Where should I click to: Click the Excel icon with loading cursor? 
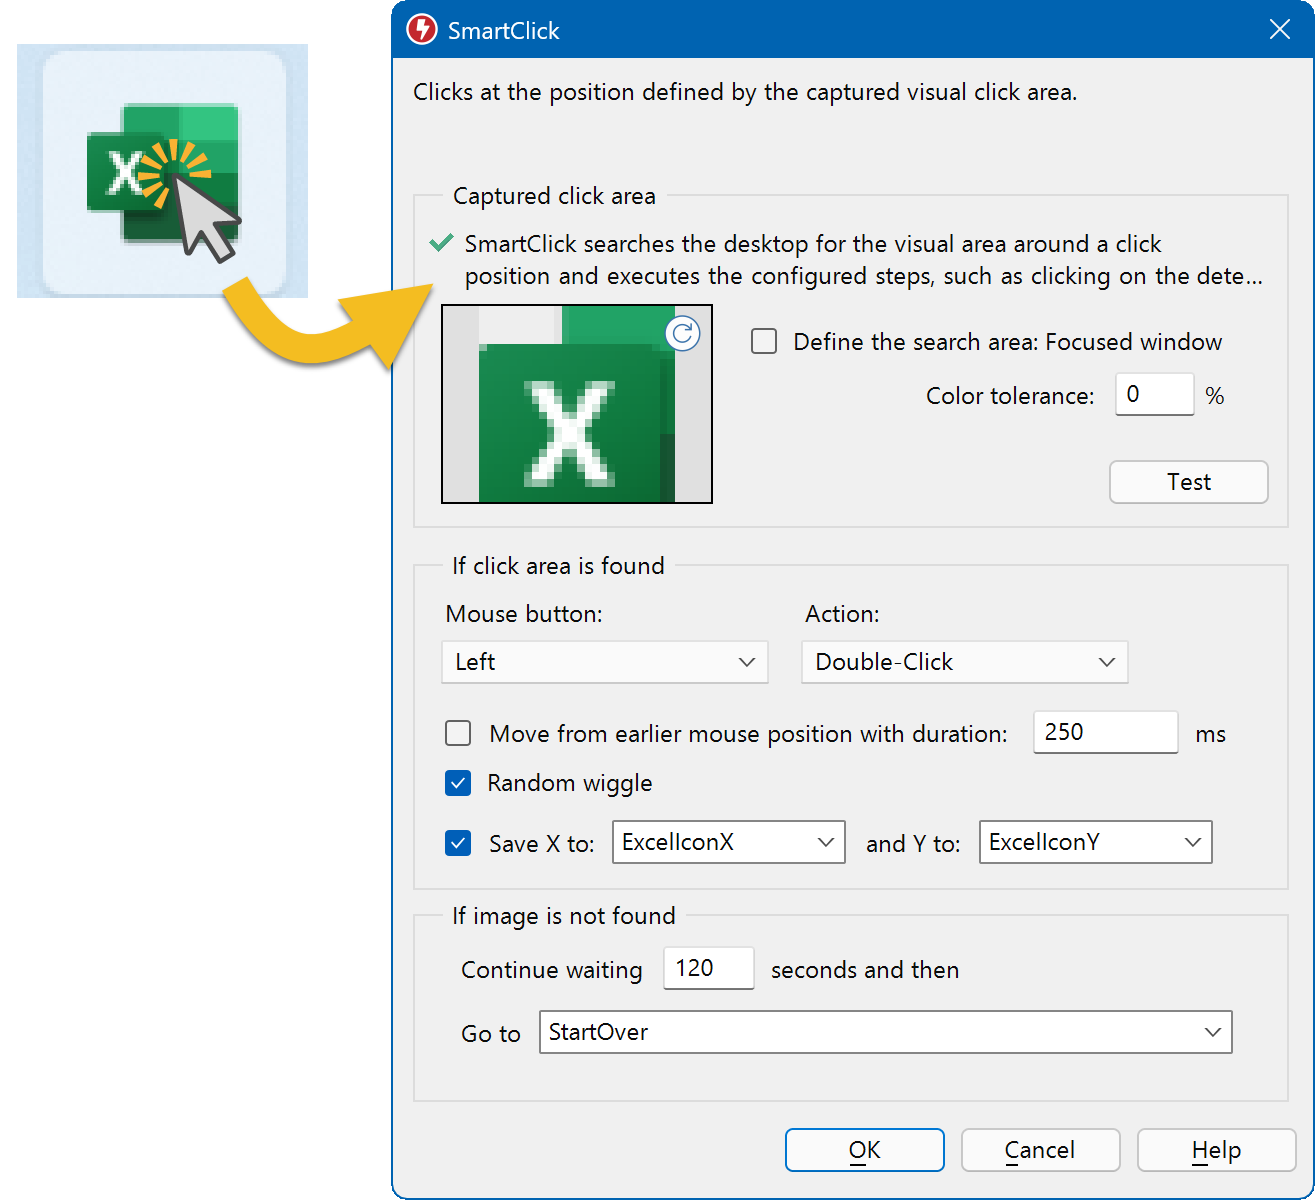(x=162, y=170)
